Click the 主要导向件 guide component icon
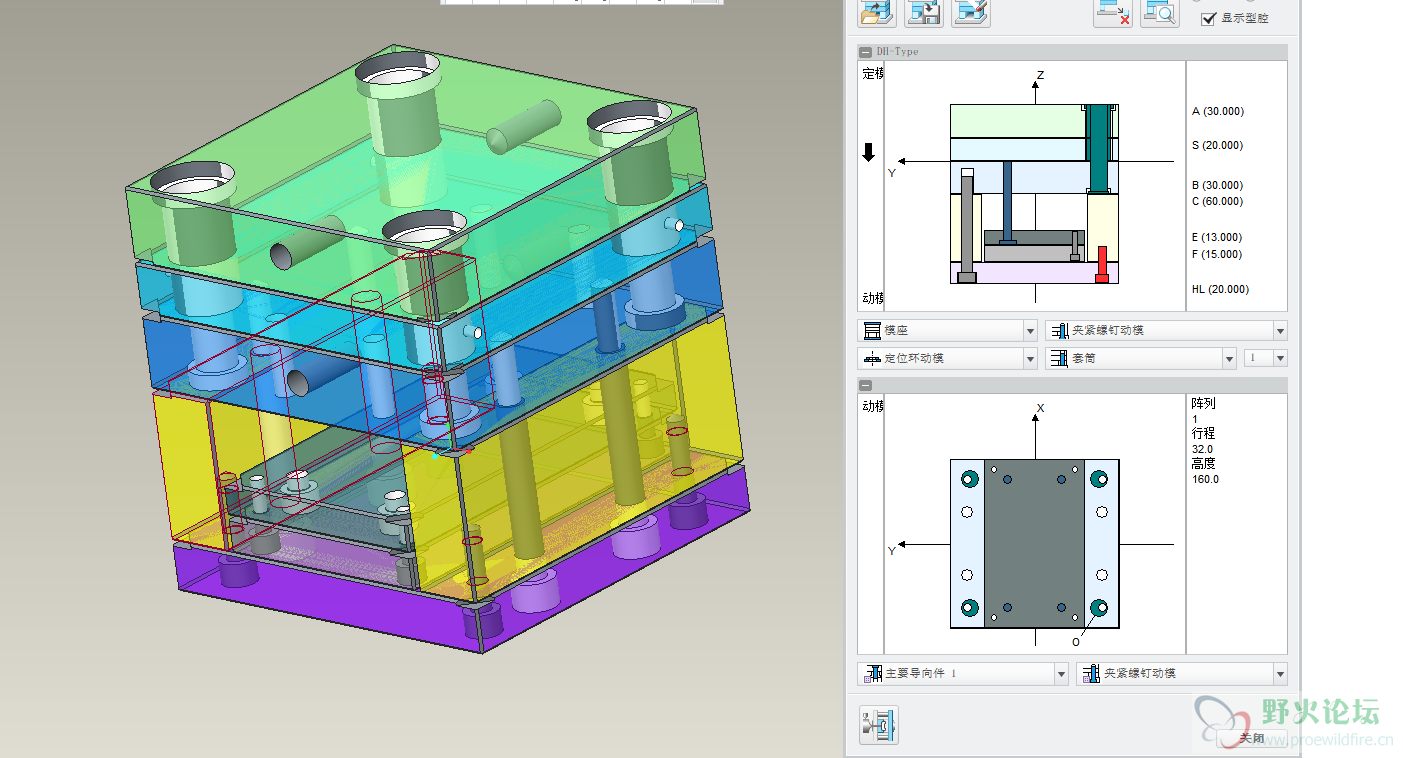The width and height of the screenshot is (1403, 758). point(872,674)
